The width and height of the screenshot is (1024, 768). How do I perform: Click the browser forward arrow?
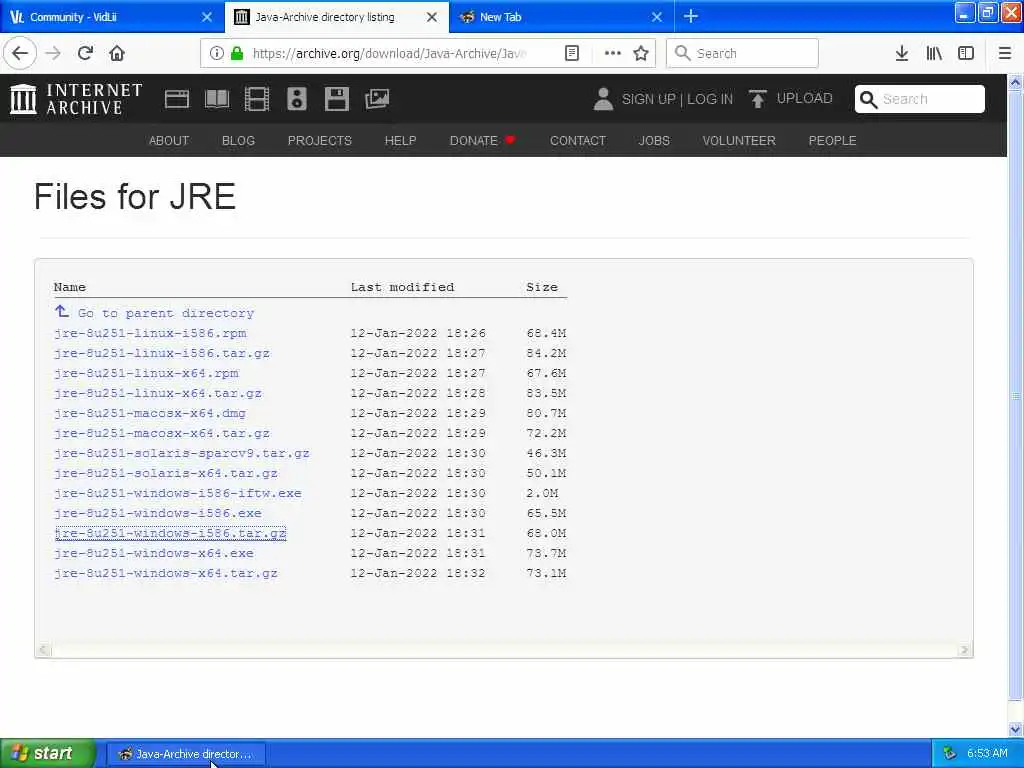pos(53,53)
